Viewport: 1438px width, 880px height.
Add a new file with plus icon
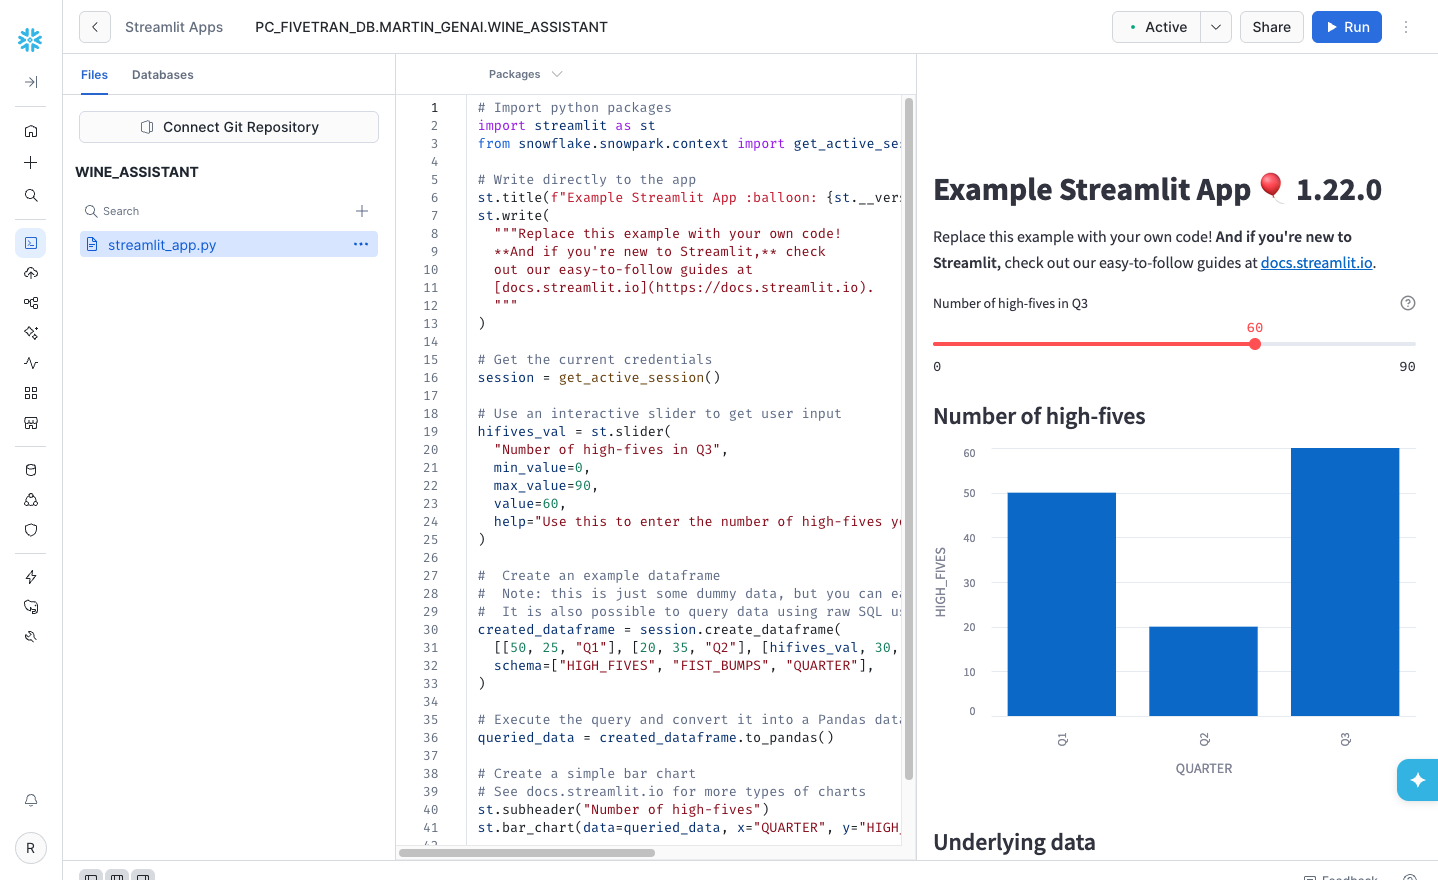pyautogui.click(x=362, y=211)
